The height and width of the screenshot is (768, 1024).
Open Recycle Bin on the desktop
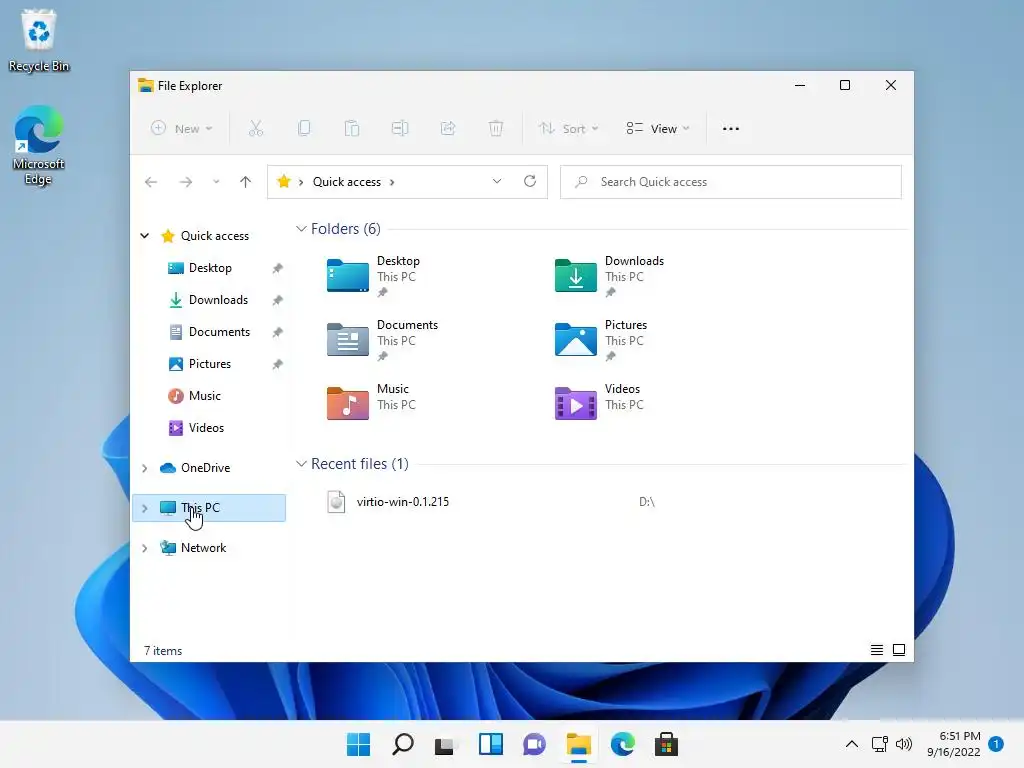click(39, 40)
